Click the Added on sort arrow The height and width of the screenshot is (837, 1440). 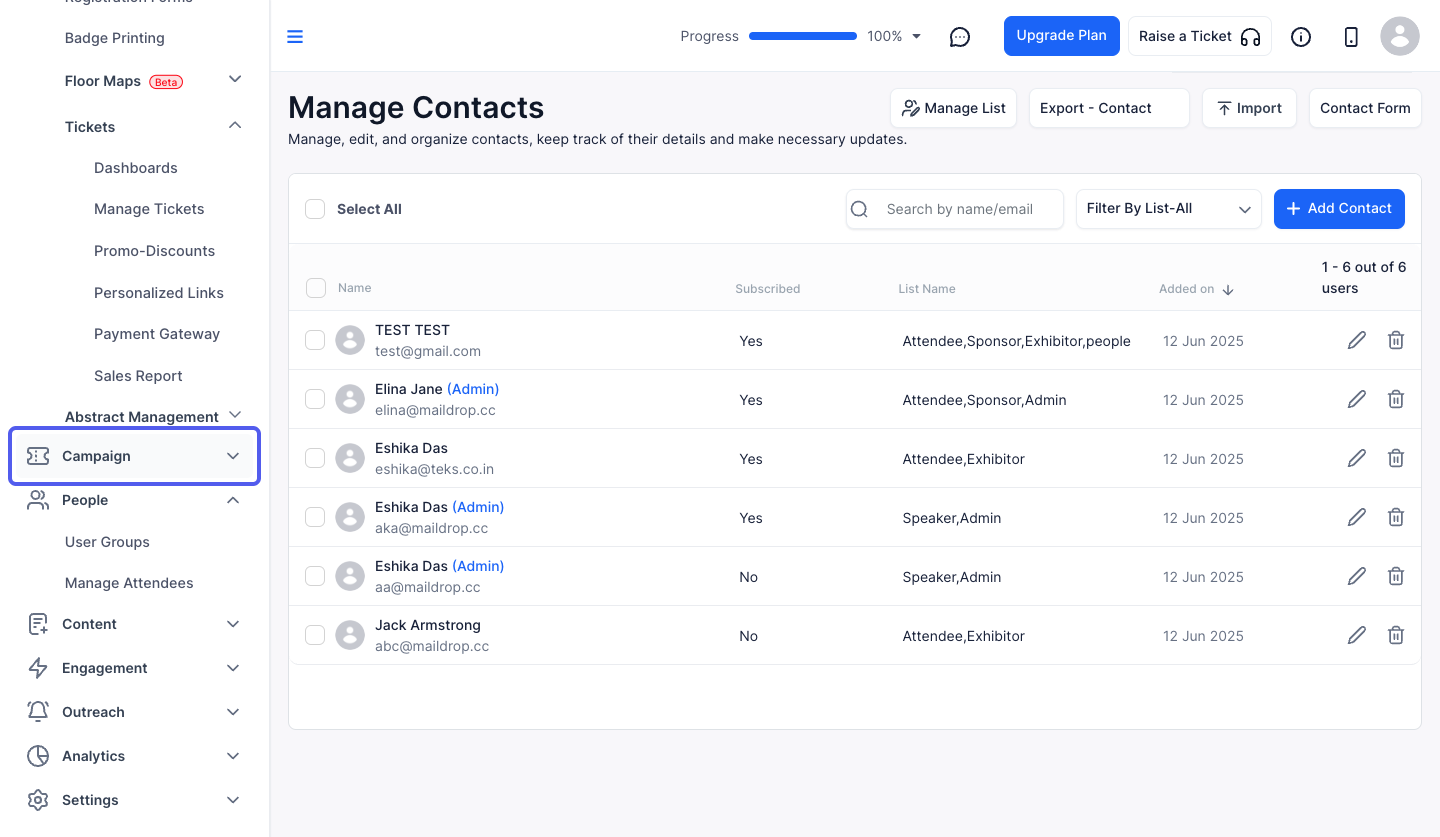[1228, 289]
